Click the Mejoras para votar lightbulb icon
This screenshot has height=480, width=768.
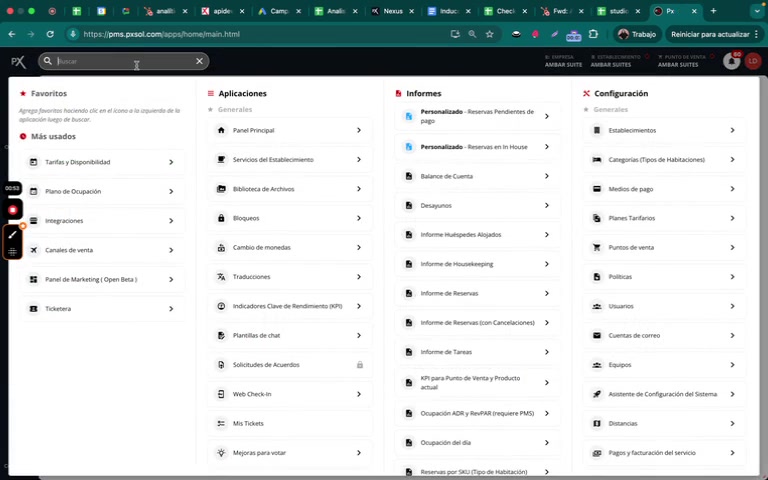click(221, 453)
